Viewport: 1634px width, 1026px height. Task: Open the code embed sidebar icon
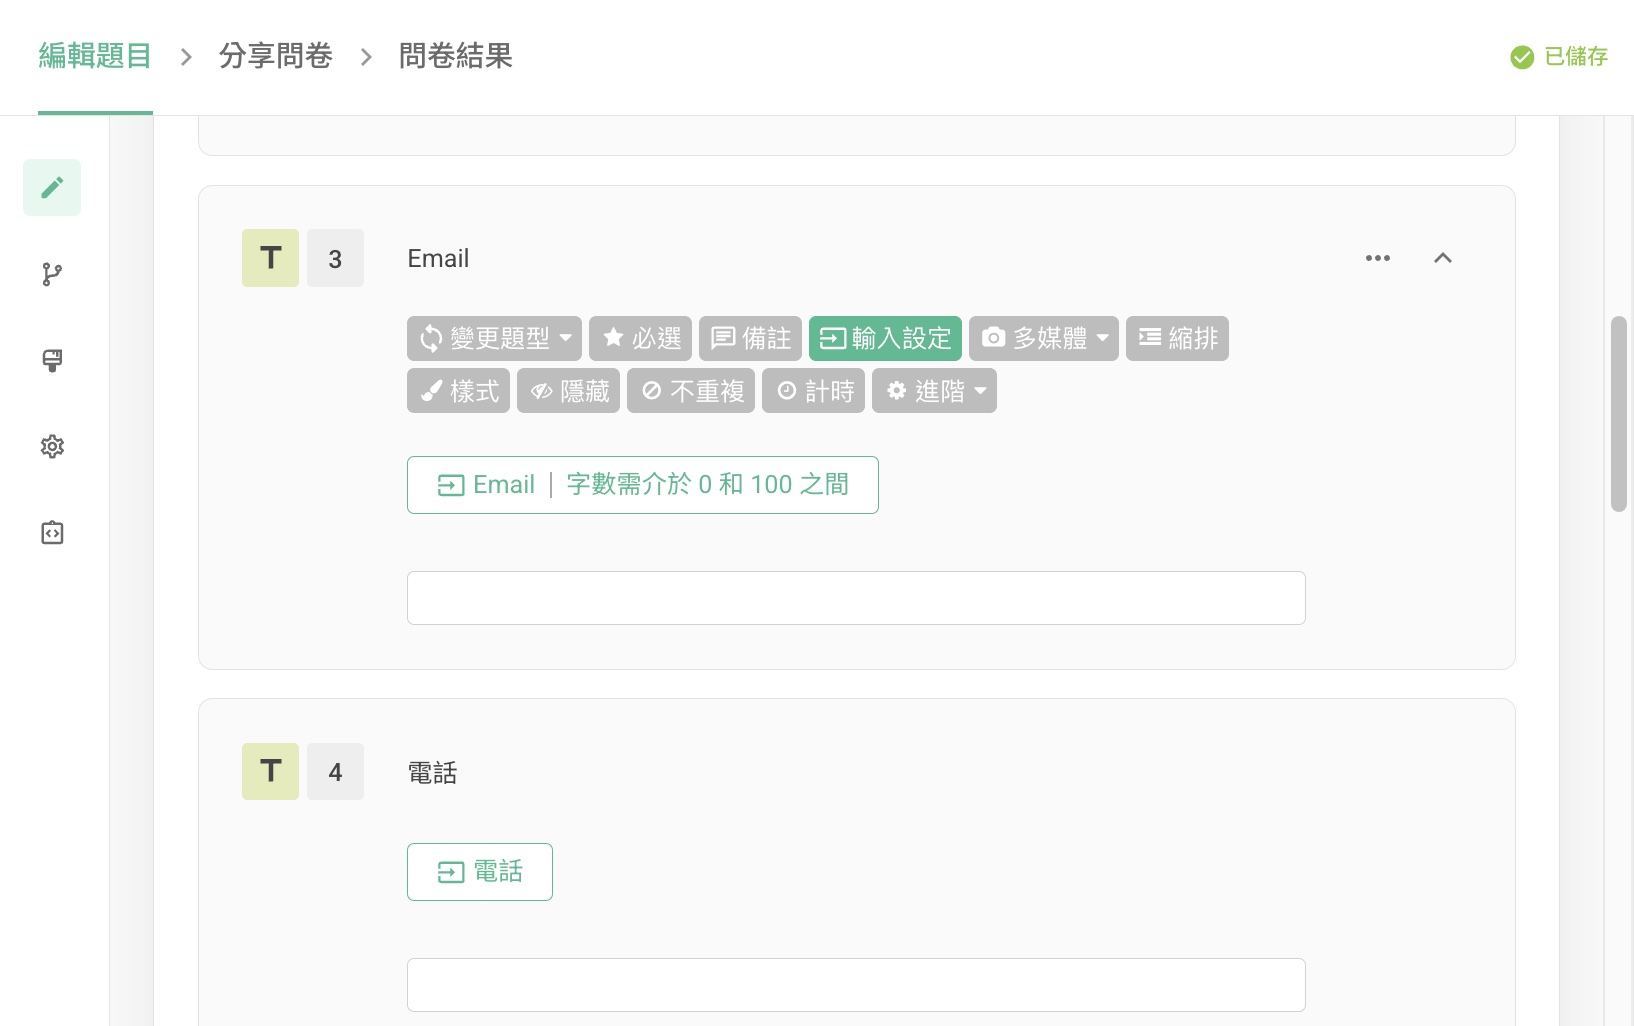tap(52, 532)
